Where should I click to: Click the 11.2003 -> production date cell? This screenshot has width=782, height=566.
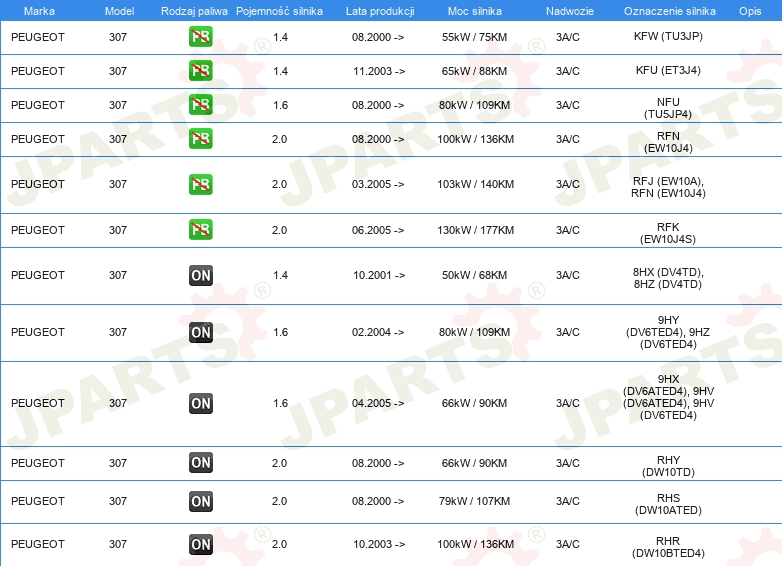point(379,71)
